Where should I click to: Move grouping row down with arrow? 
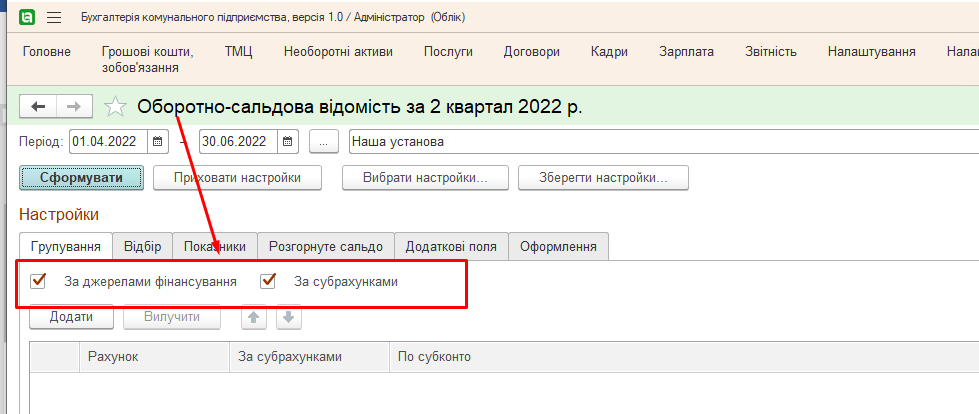[288, 317]
